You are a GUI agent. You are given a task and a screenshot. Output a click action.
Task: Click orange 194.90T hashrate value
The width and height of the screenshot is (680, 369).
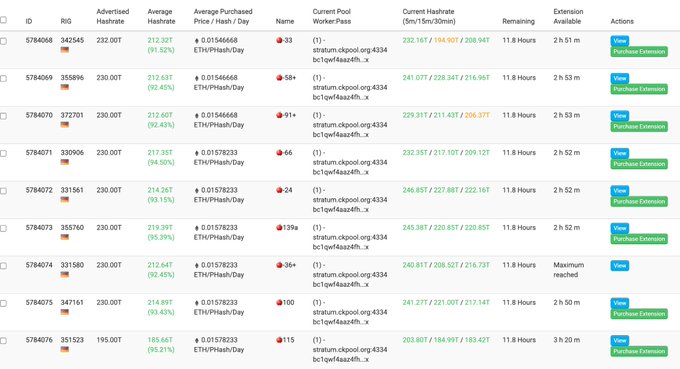446,40
